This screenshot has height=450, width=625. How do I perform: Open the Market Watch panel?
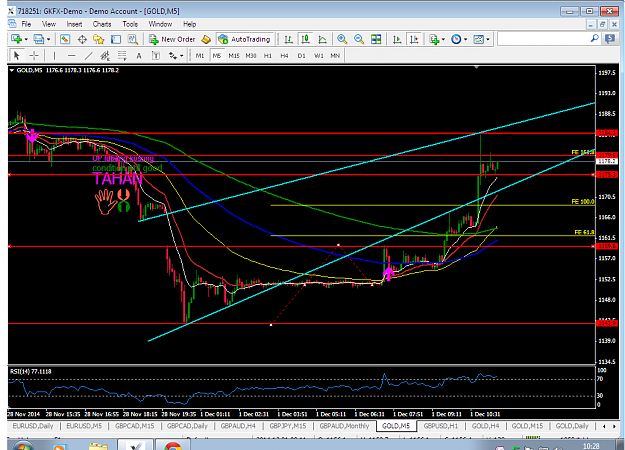point(65,39)
